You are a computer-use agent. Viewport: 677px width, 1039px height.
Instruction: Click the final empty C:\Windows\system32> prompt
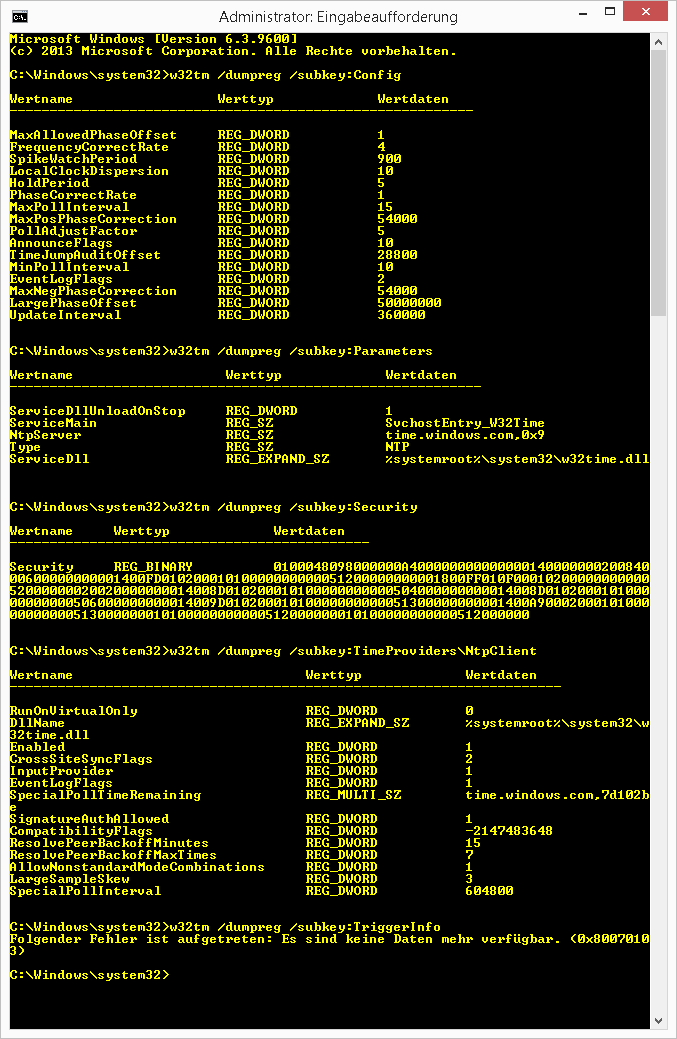point(90,975)
